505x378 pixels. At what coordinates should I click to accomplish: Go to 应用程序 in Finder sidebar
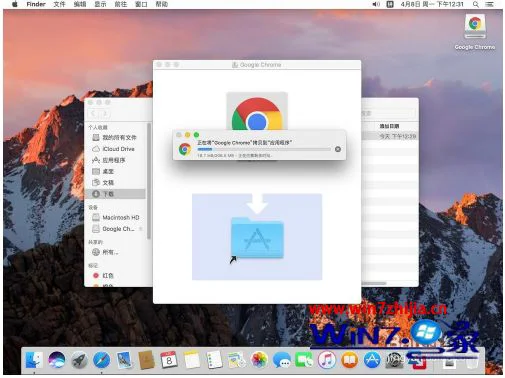115,160
